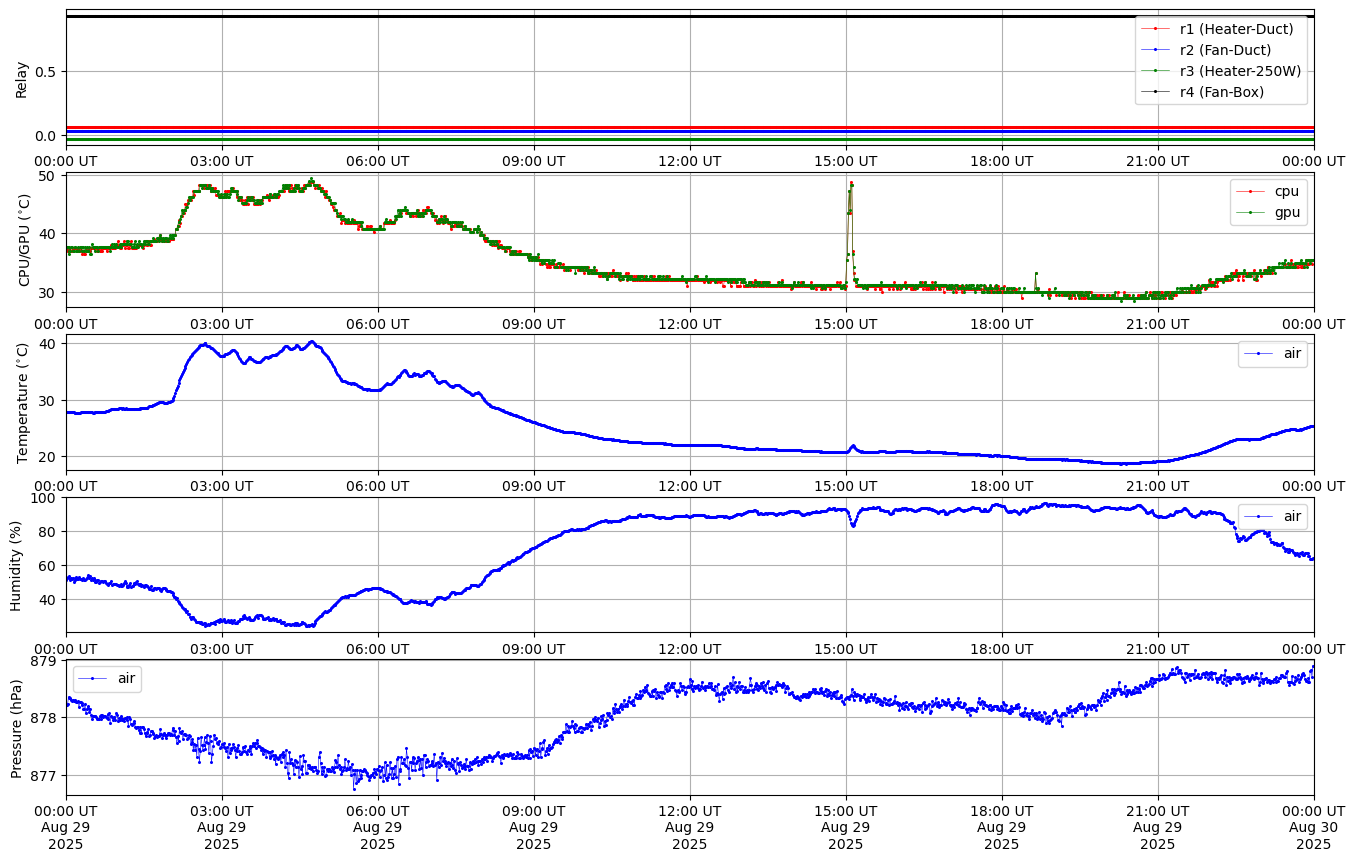
Task: Click the 879 tick on the Pressure axis
Action: click(x=45, y=661)
